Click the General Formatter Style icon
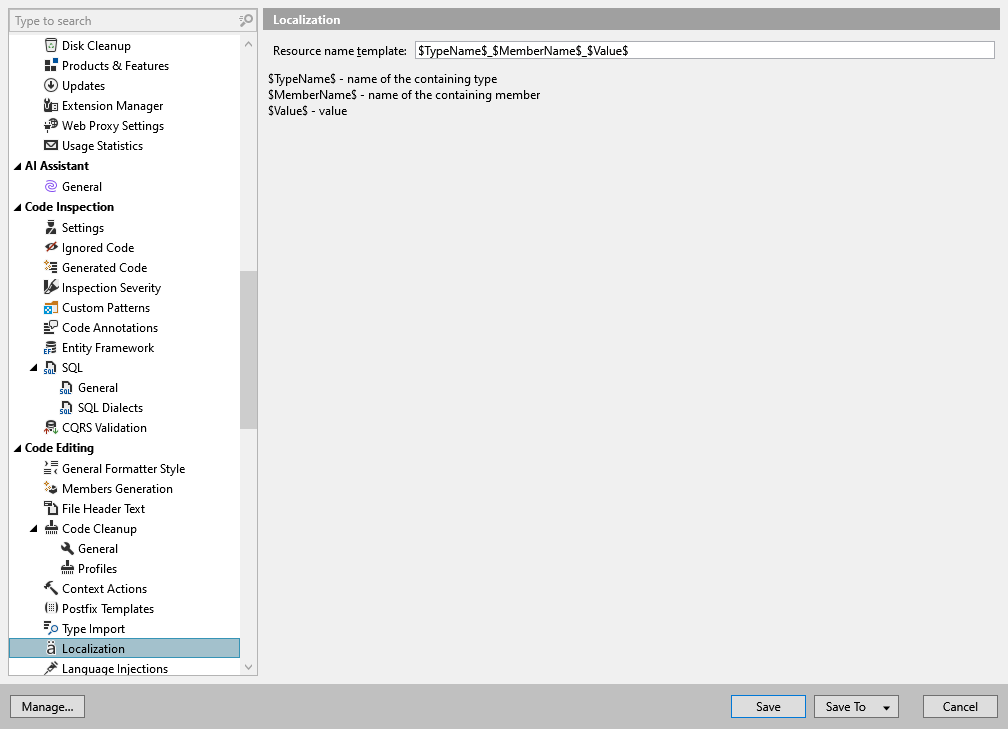 tap(51, 468)
